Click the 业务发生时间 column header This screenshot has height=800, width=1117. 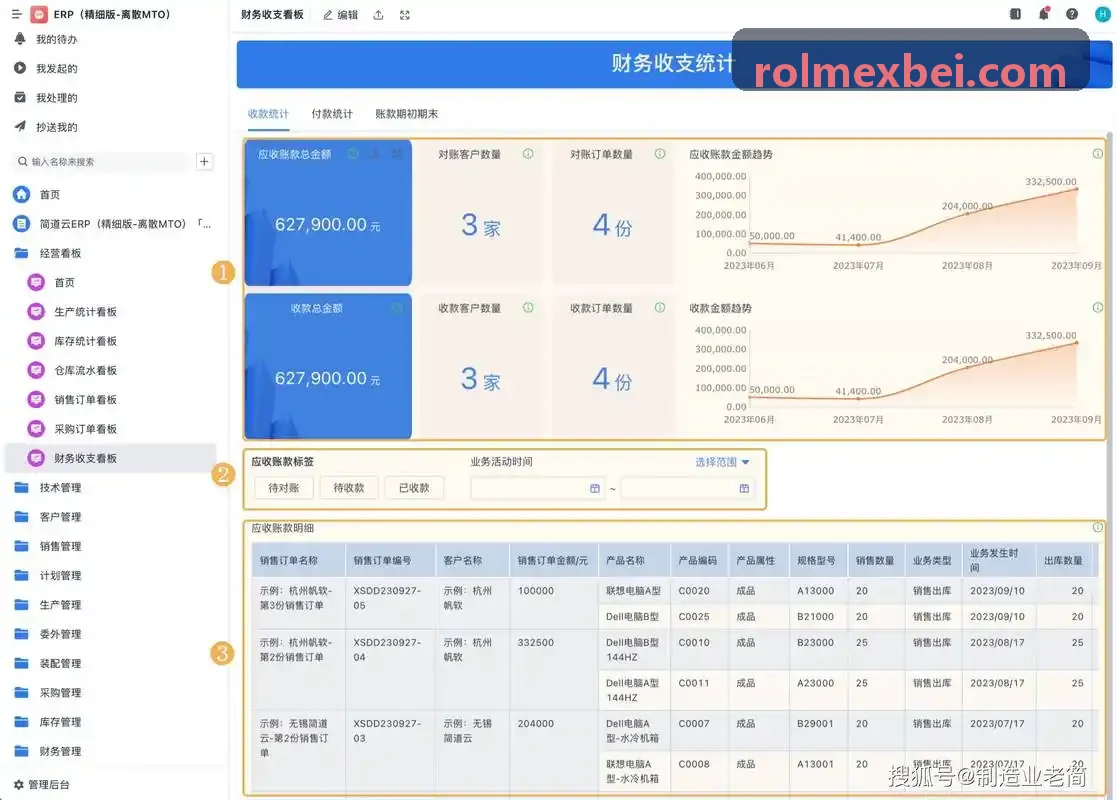998,561
